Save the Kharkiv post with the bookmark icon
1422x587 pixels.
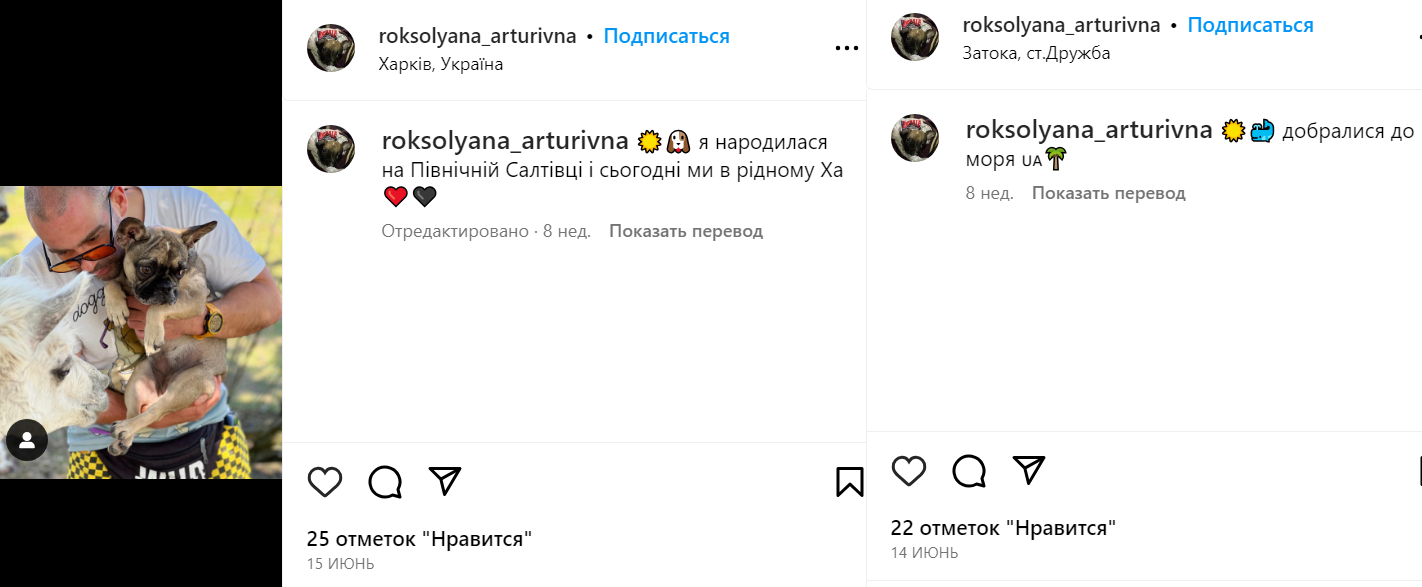[849, 482]
